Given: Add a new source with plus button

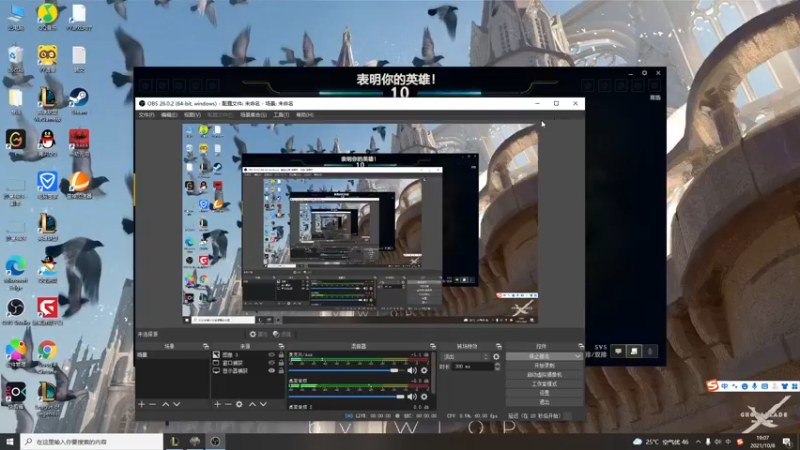Looking at the screenshot, I should pos(217,404).
